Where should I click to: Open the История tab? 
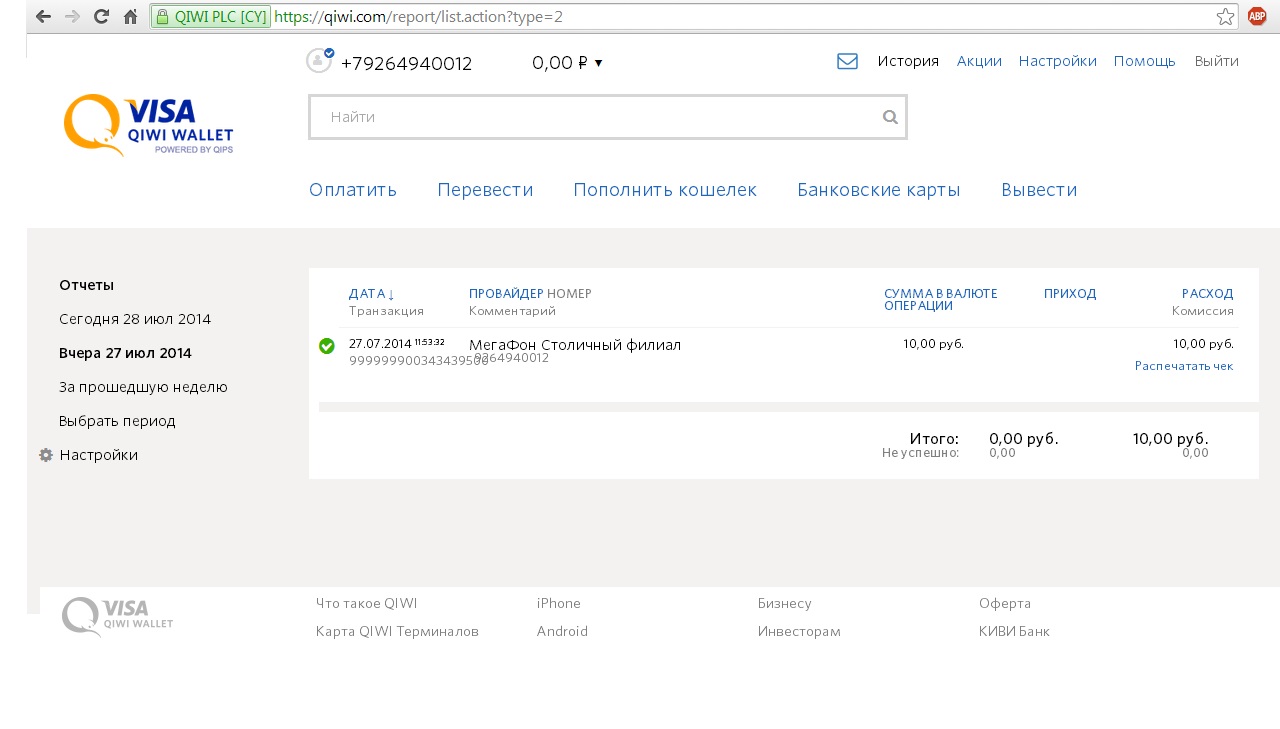click(908, 61)
